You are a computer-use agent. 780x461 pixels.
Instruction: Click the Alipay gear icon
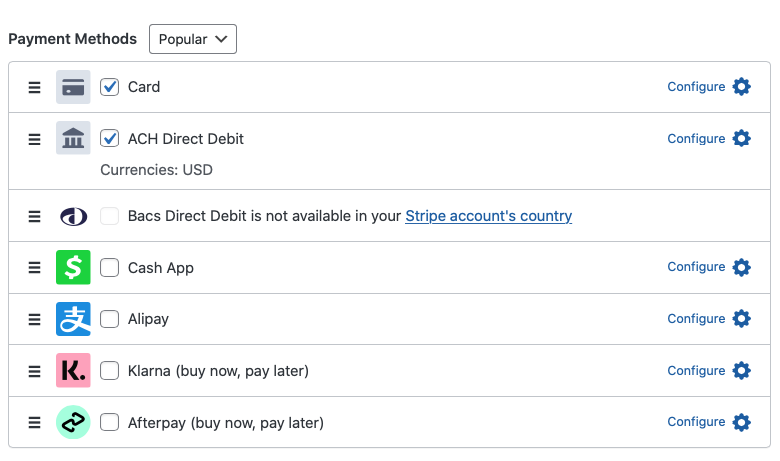(x=741, y=319)
